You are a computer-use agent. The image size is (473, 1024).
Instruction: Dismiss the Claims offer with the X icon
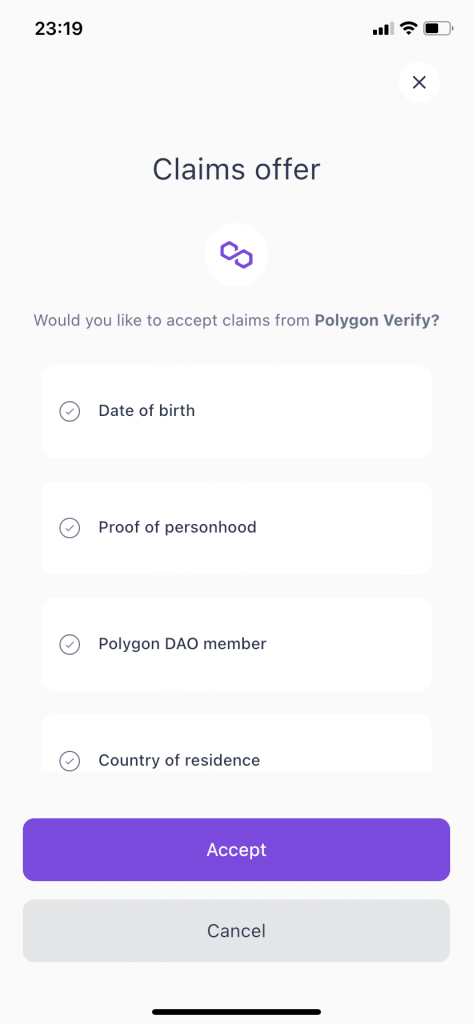pyautogui.click(x=419, y=82)
